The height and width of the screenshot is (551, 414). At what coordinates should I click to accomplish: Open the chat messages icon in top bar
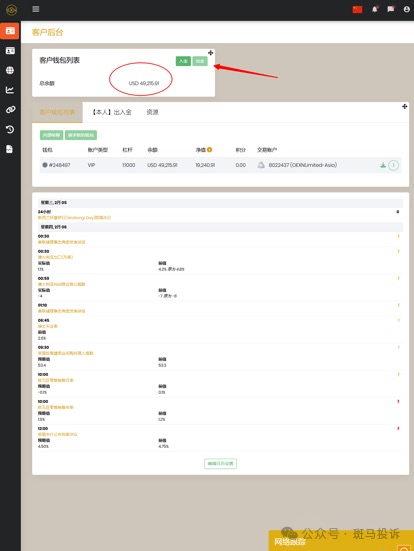point(391,9)
